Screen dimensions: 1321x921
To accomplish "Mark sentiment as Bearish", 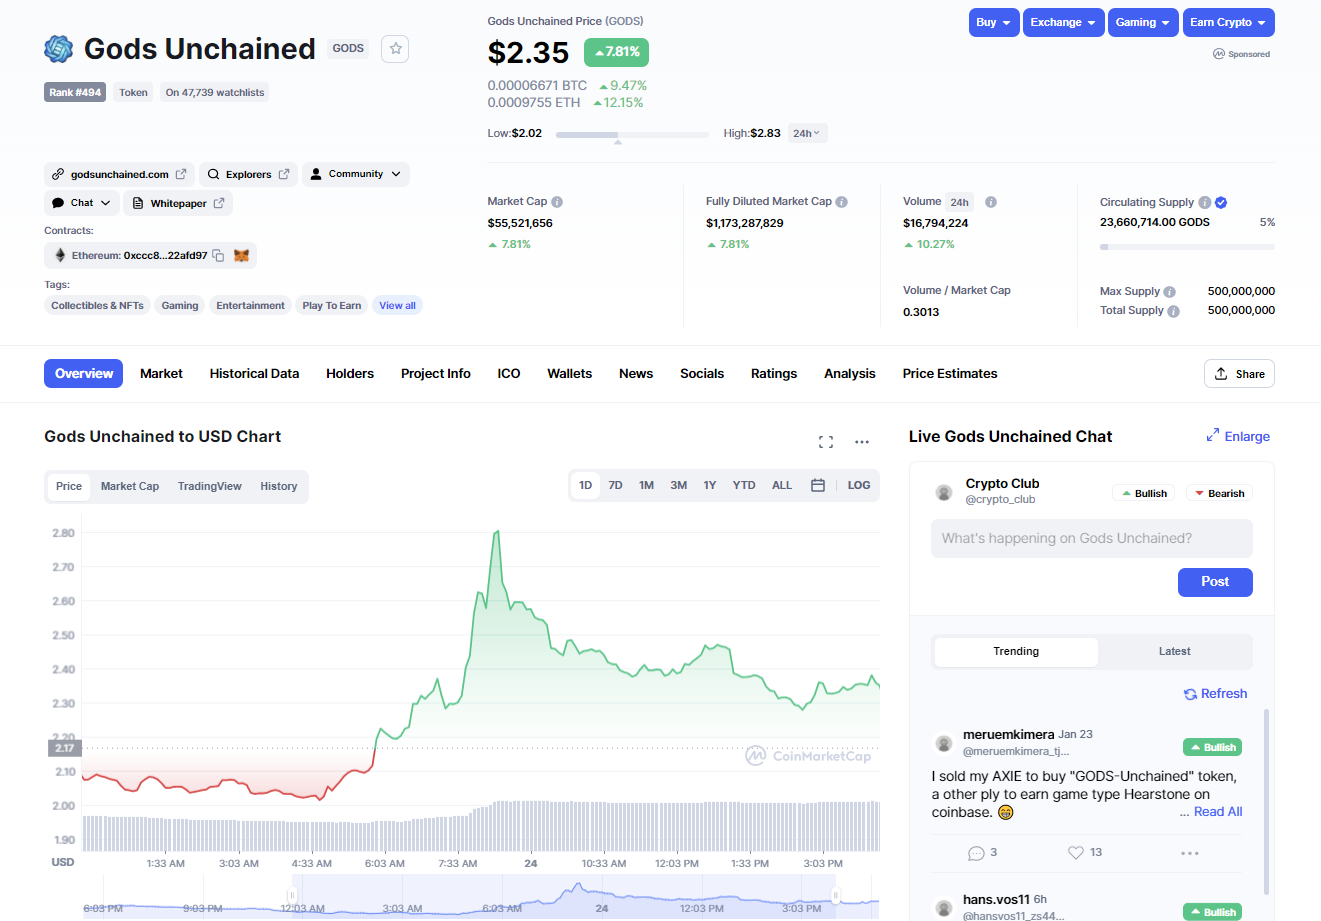I will (x=1219, y=494).
